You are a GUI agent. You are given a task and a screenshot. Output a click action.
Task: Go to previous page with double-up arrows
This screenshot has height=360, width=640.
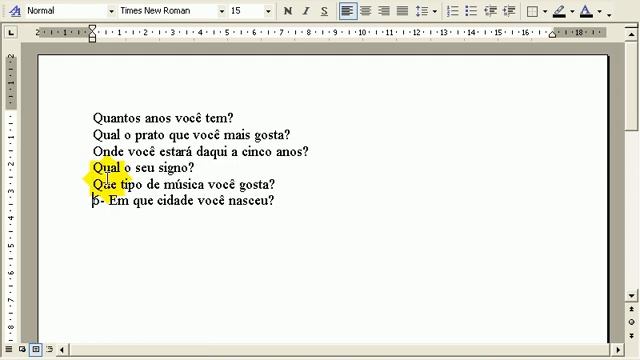(631, 309)
